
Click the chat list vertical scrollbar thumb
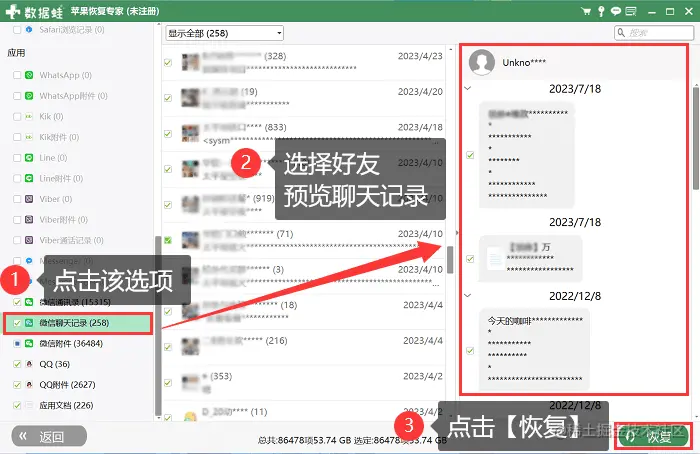coord(450,260)
